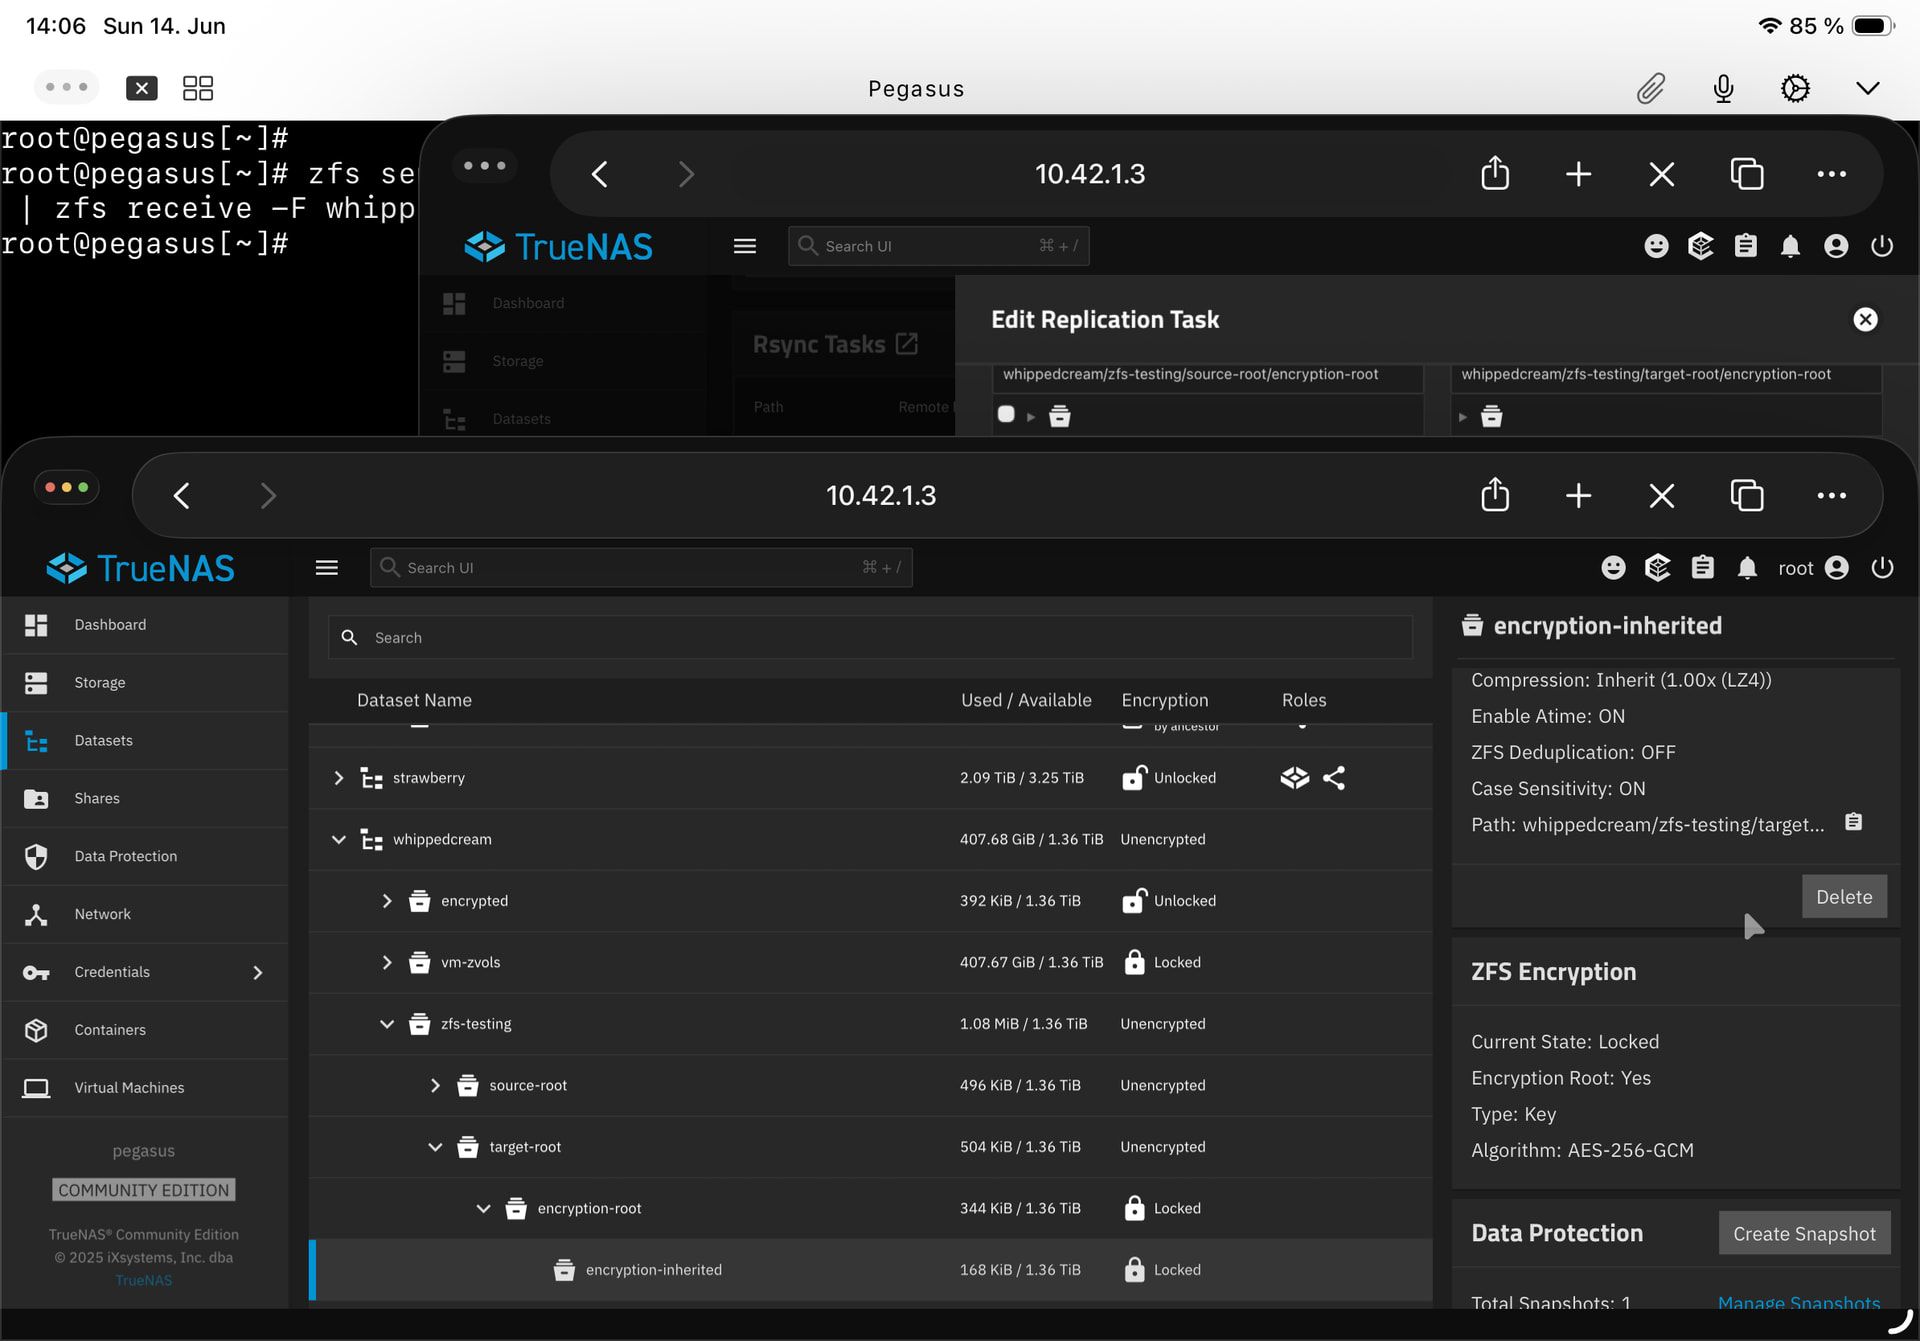Copy dataset path with clipboard icon
Viewport: 1920px width, 1341px height.
pyautogui.click(x=1853, y=822)
